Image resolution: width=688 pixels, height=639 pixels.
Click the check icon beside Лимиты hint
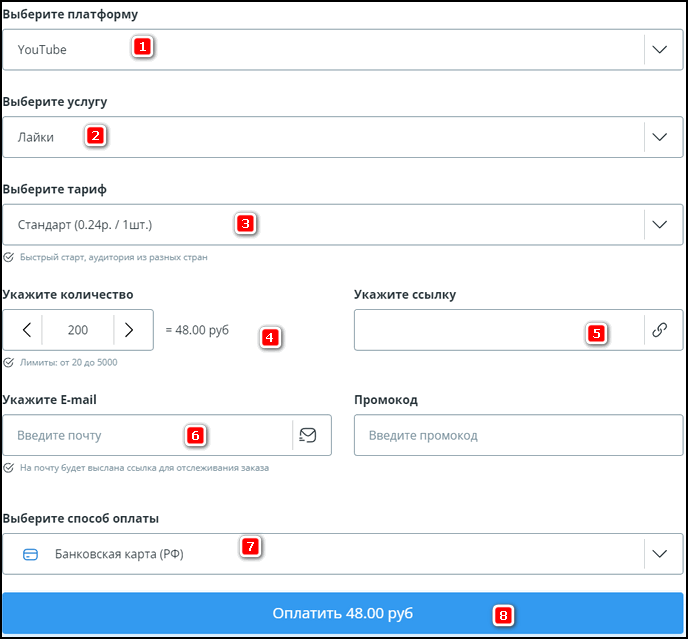click(x=8, y=363)
